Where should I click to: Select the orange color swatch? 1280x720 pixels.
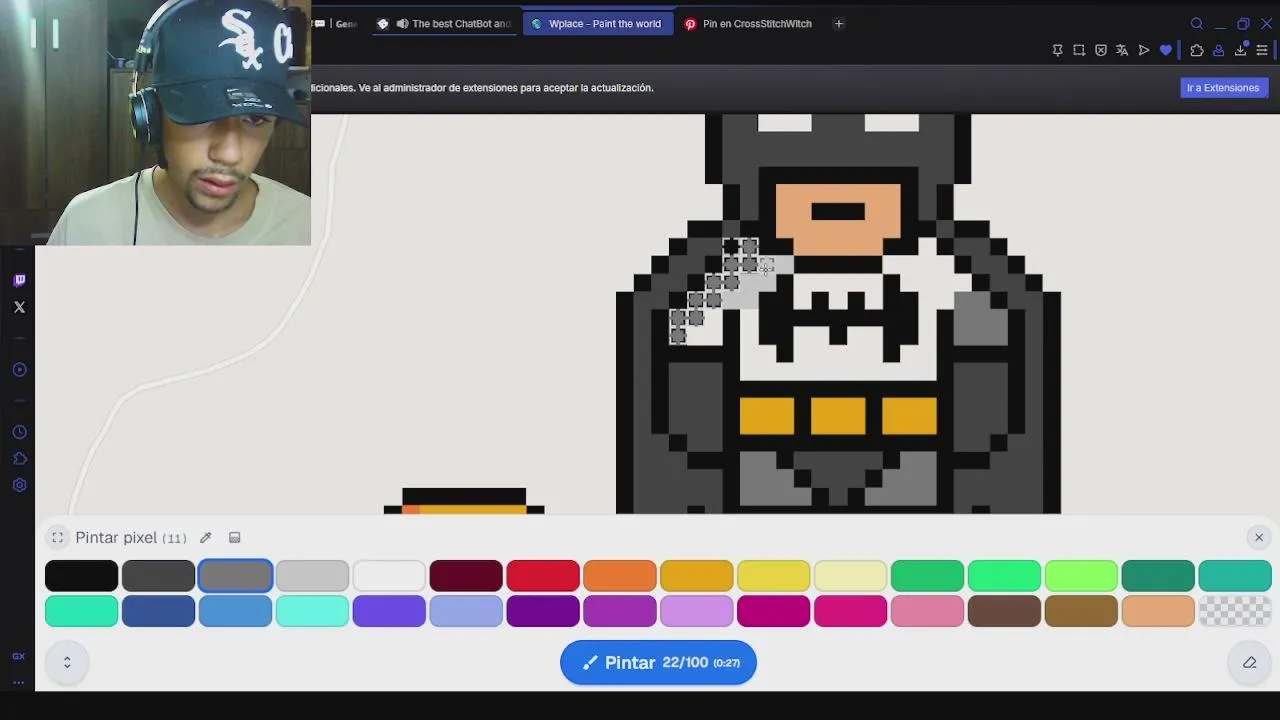tap(620, 576)
